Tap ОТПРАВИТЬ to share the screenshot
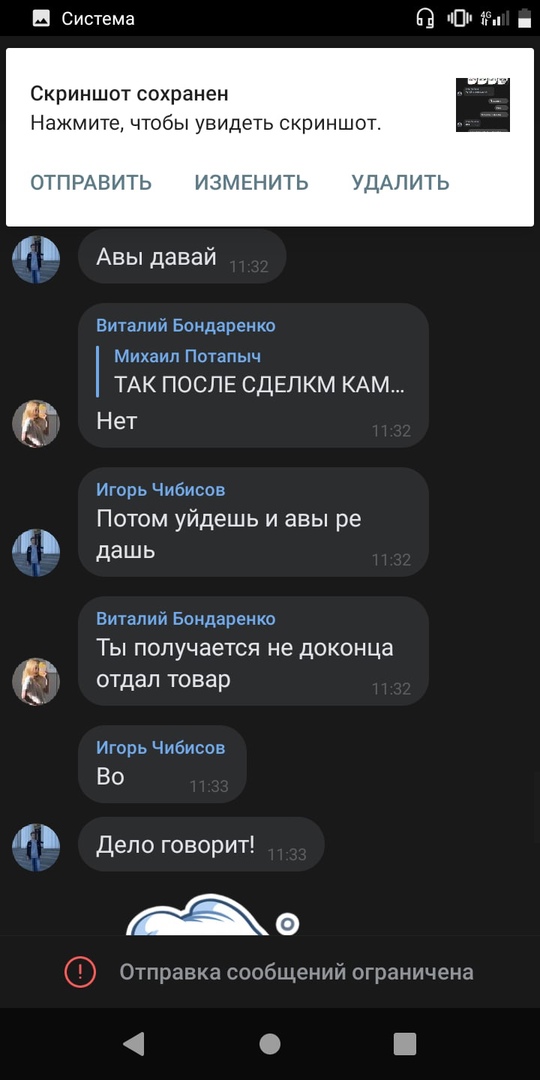The image size is (540, 1080). 91,183
